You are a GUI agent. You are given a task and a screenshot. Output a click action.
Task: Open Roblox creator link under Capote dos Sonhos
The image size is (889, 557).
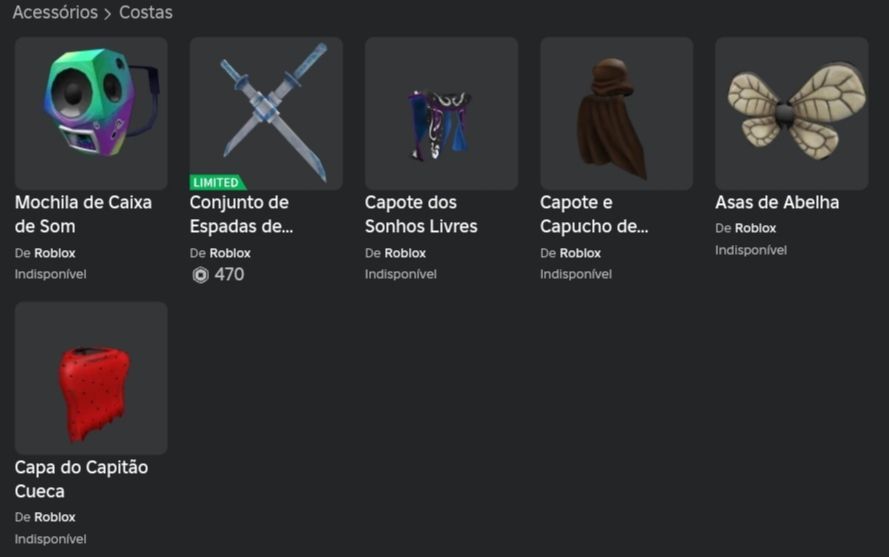[405, 253]
